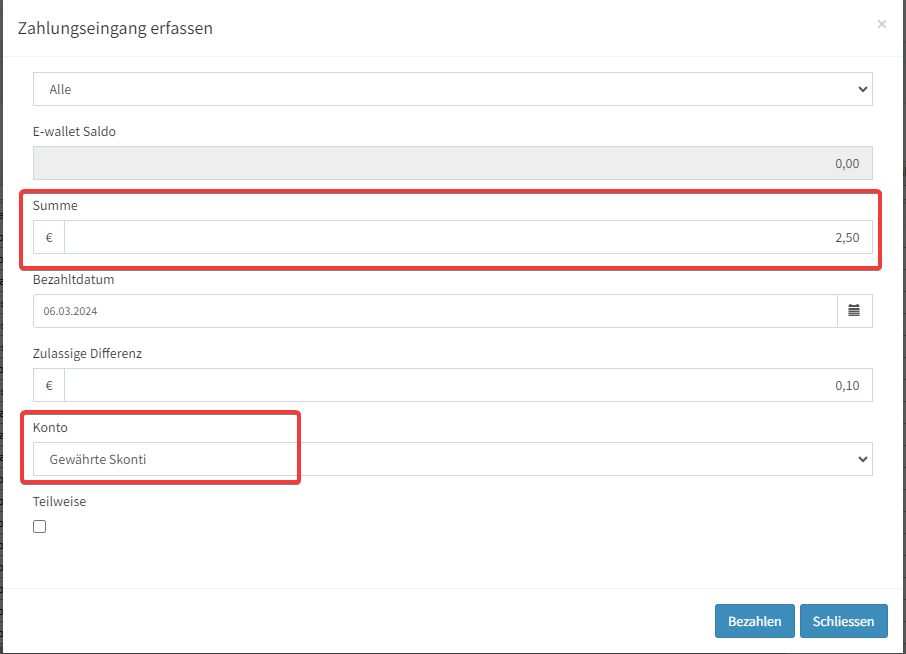Open the Konto dropdown showing Gewährte Skonti
This screenshot has width=906, height=654.
coord(452,459)
